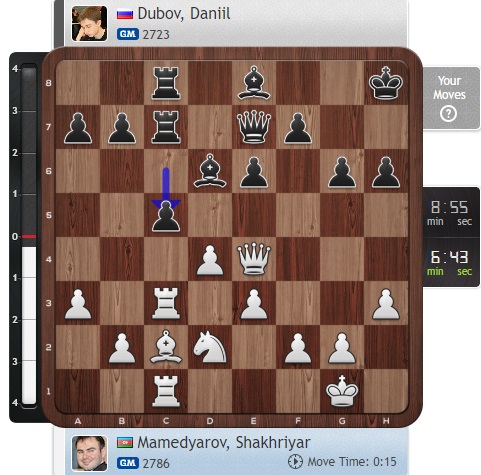Image resolution: width=481 pixels, height=475 pixels.
Task: Click Daniil Dubov's profile photo
Action: pos(89,23)
